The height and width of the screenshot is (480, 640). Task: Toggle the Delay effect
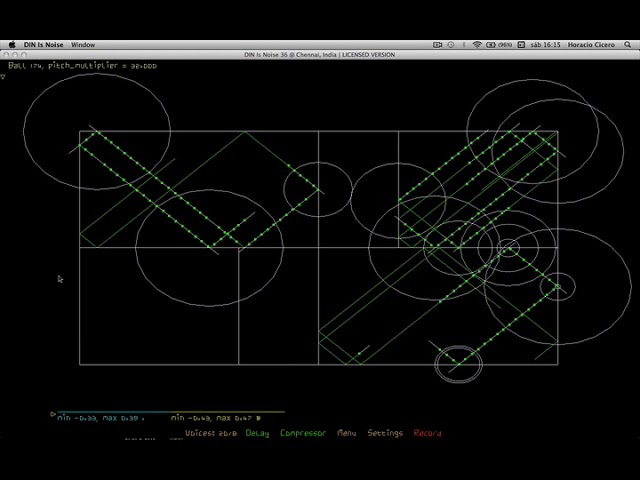click(257, 433)
